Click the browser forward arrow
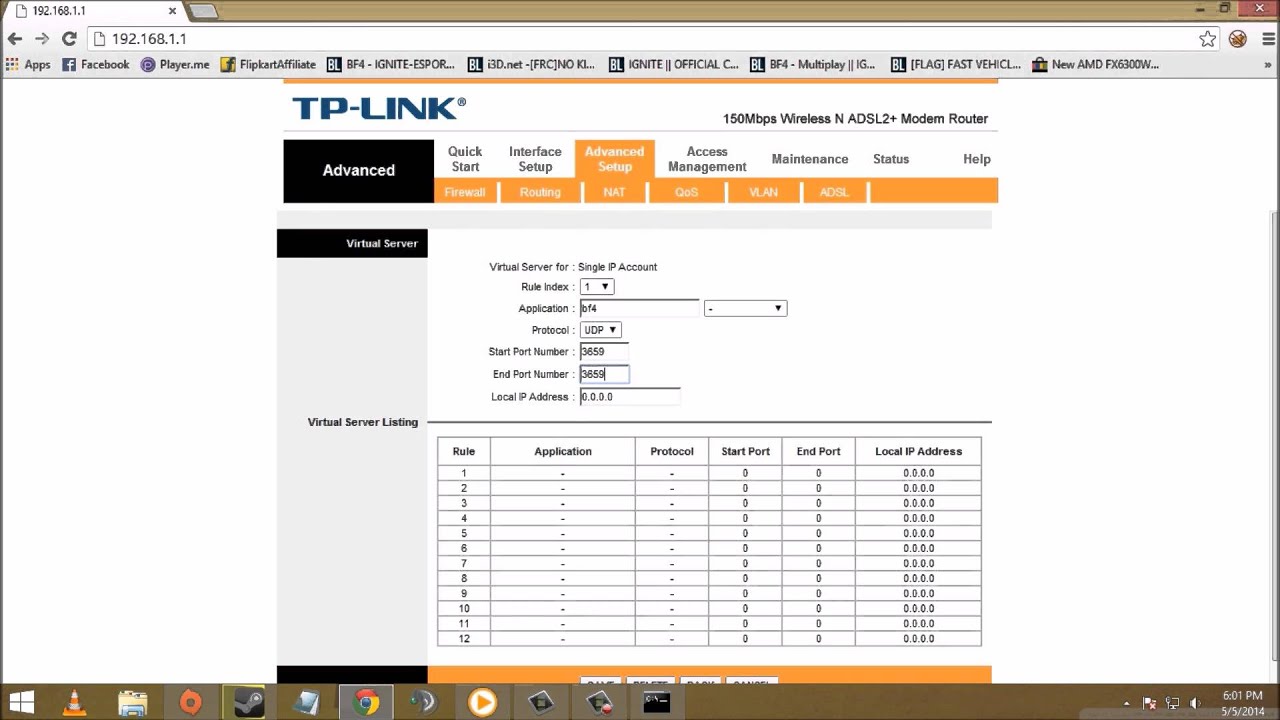 (x=41, y=39)
